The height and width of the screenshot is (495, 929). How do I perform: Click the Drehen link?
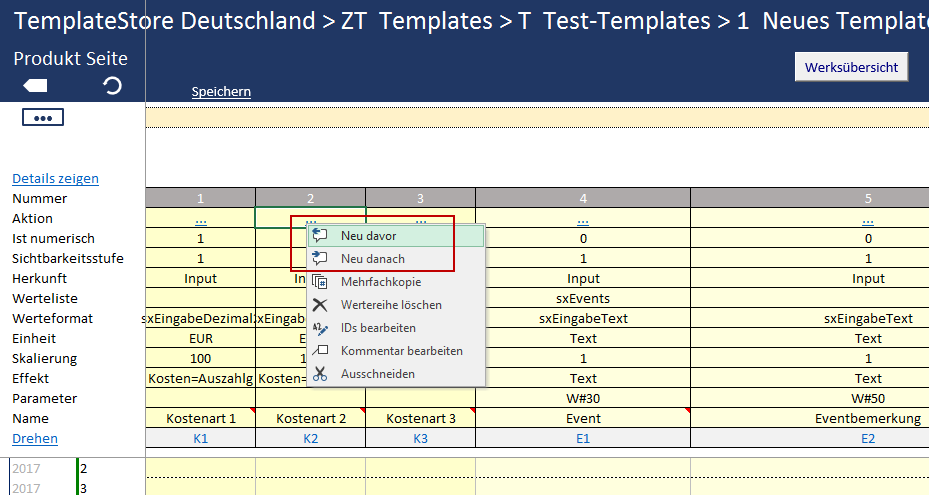[35, 439]
